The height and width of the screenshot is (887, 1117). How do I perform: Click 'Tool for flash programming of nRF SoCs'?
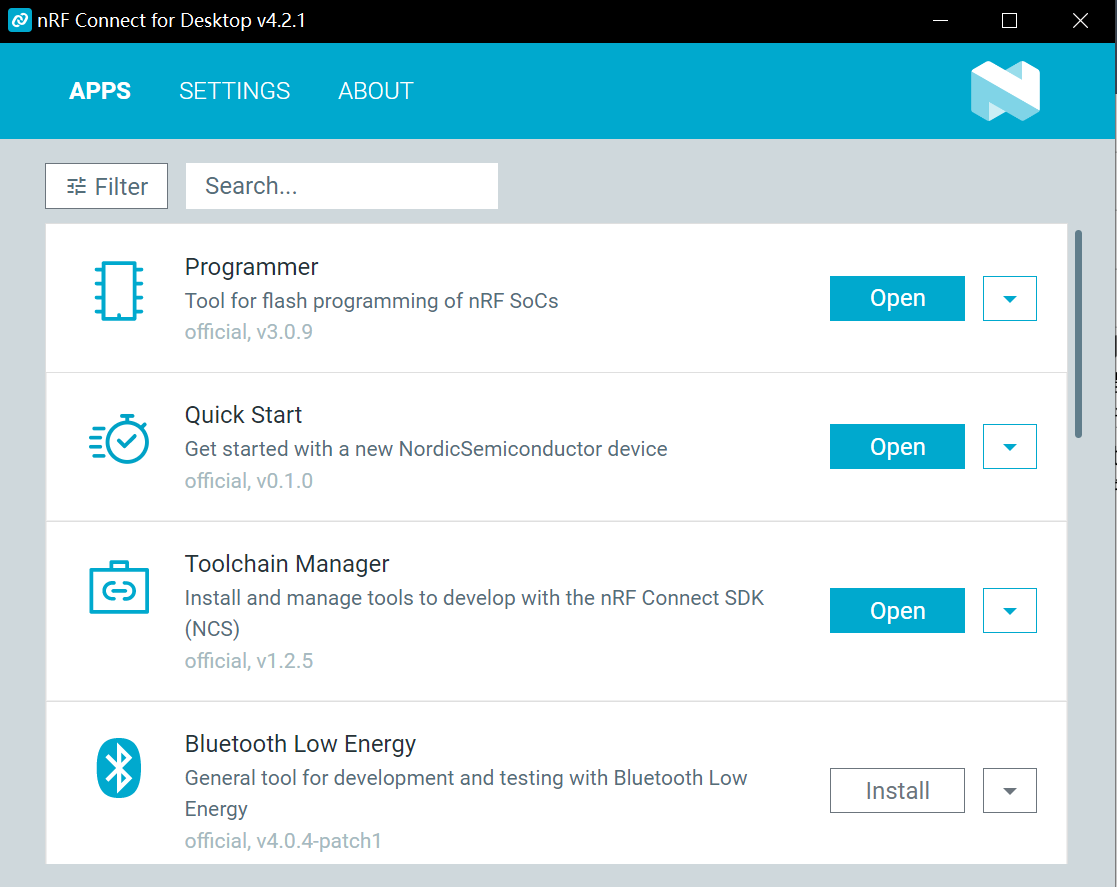371,301
